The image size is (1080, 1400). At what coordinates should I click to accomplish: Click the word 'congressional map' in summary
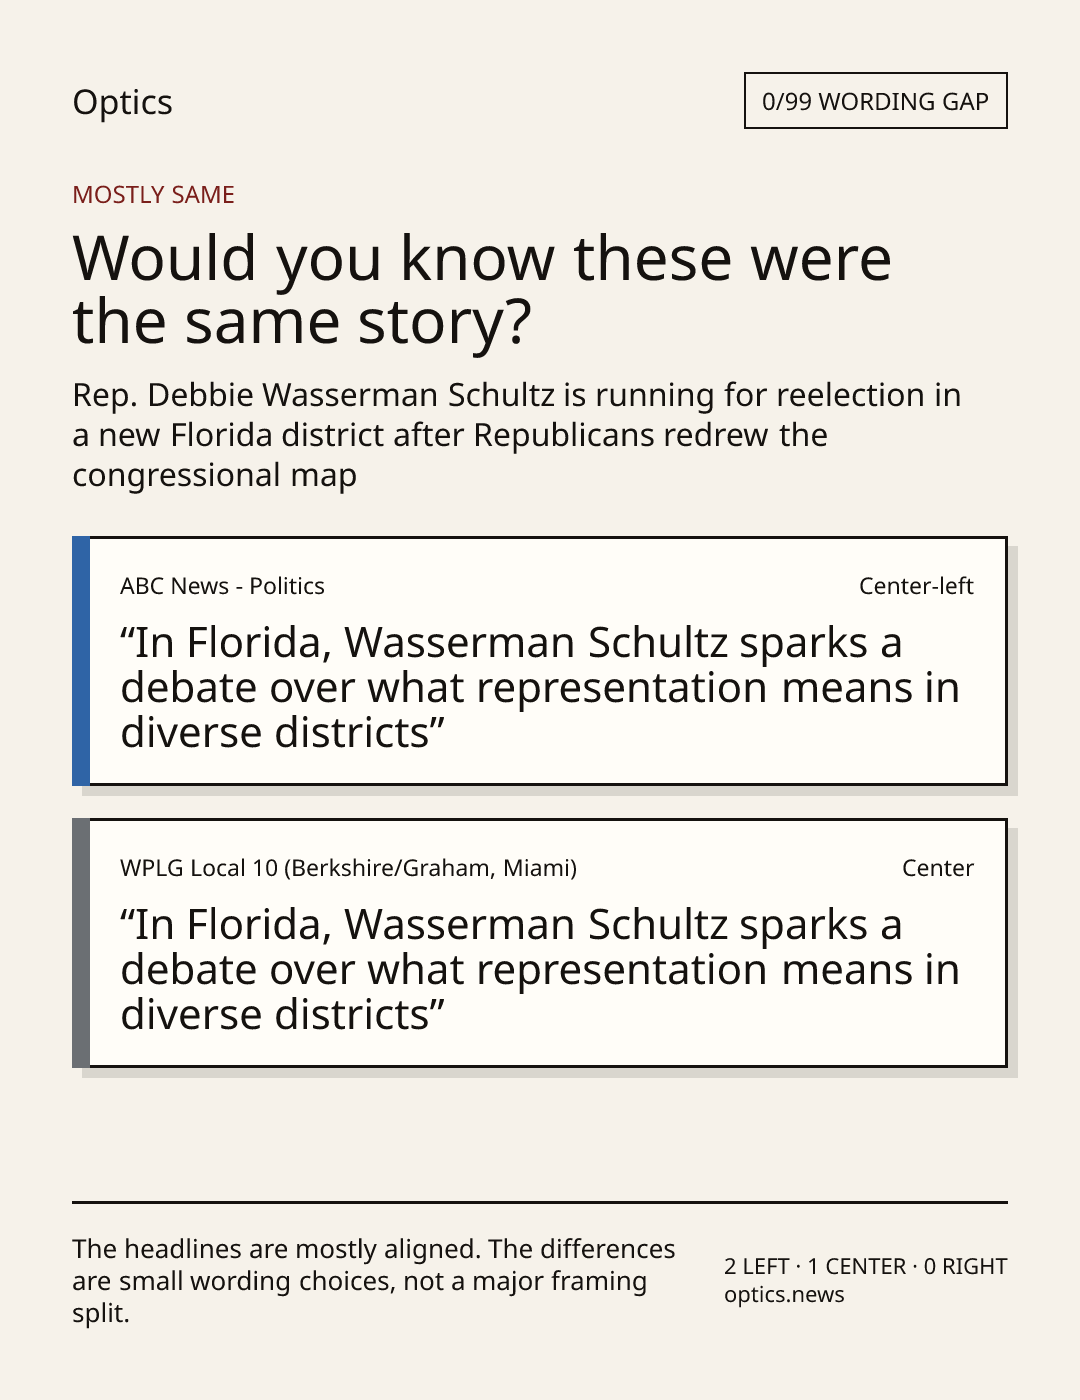(214, 475)
